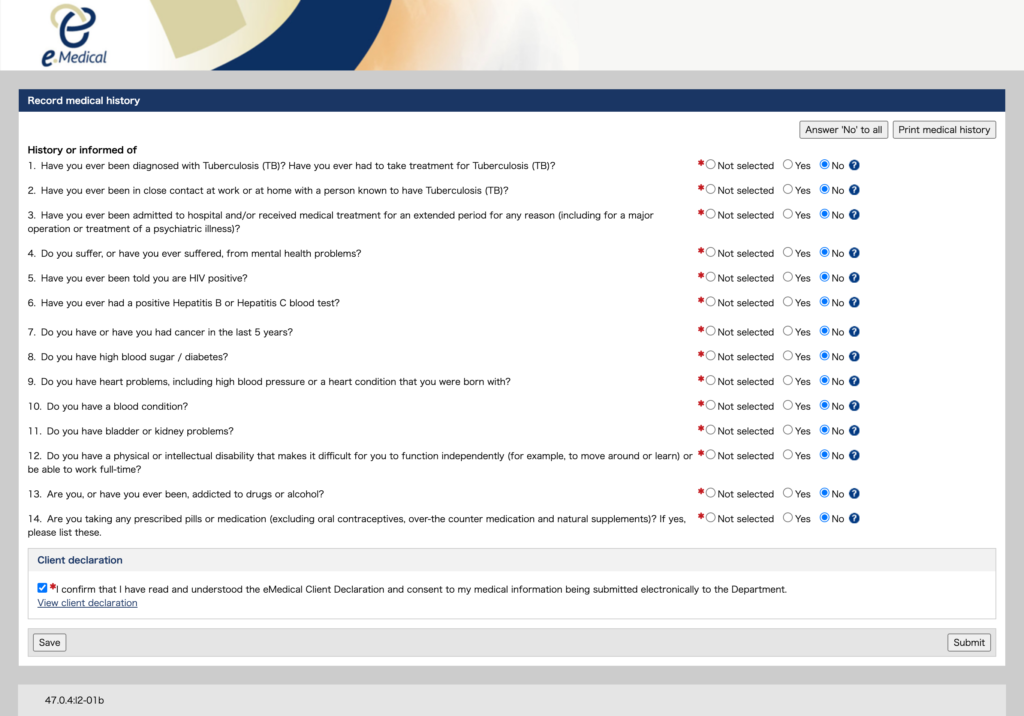The height and width of the screenshot is (716, 1024).
Task: Choose Not selected for bladder or kidney question
Action: tap(711, 431)
